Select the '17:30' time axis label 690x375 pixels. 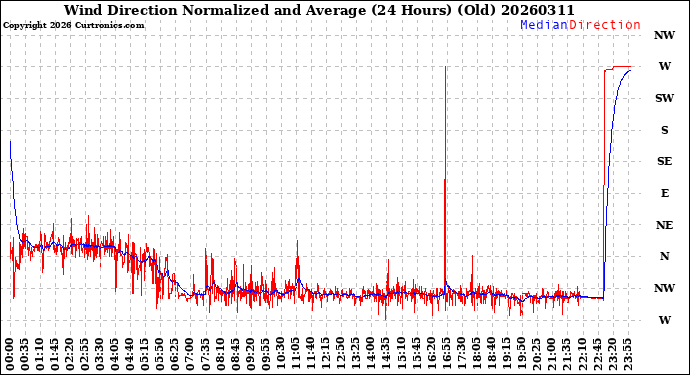coord(460,354)
